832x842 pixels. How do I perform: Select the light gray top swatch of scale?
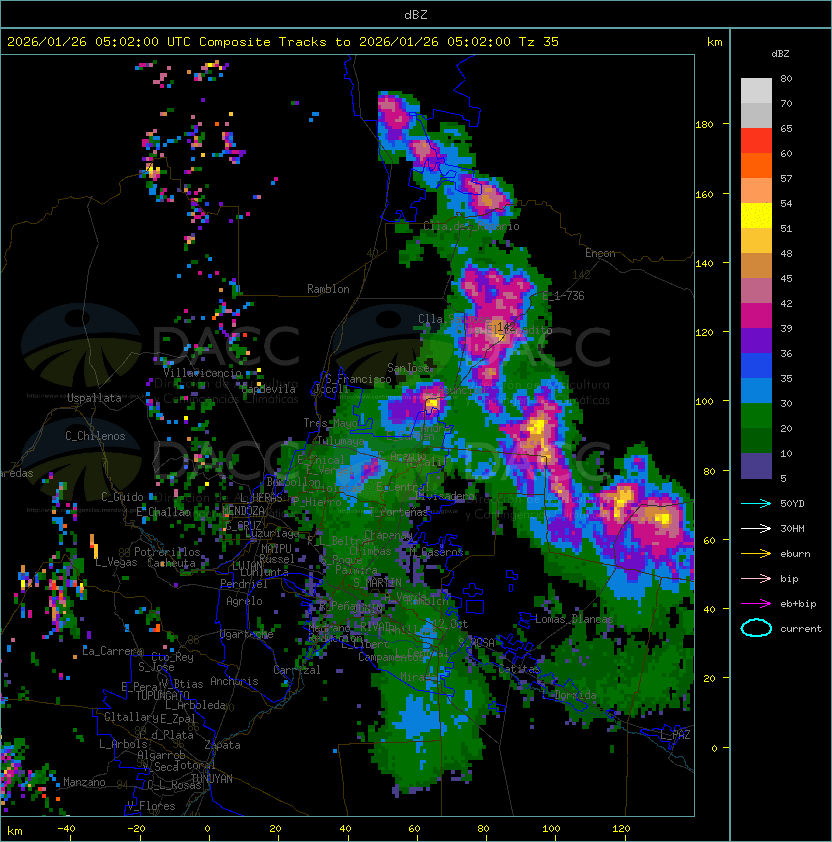click(x=756, y=91)
